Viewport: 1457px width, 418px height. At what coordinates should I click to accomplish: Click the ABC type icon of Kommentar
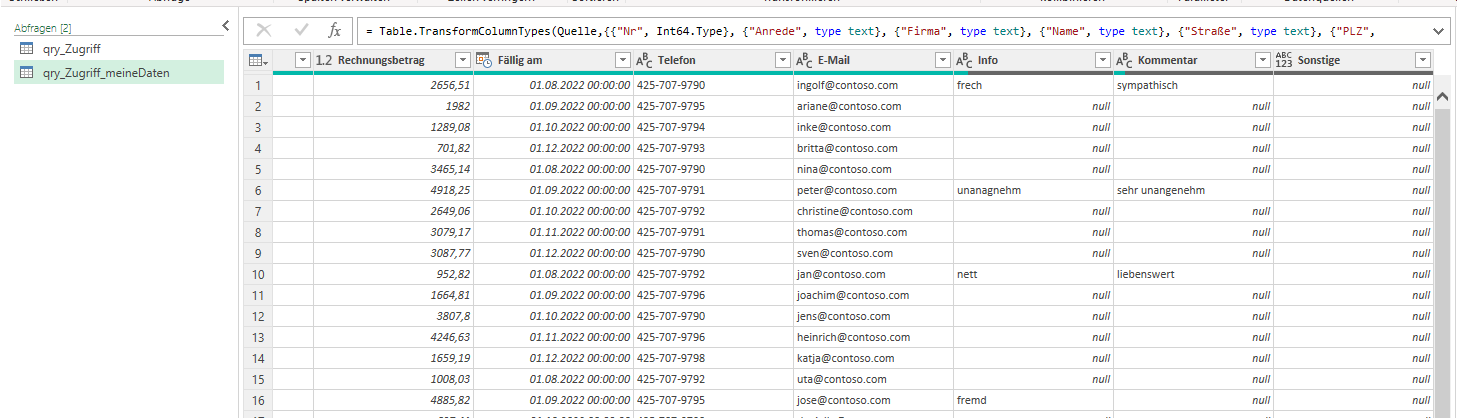click(1124, 61)
